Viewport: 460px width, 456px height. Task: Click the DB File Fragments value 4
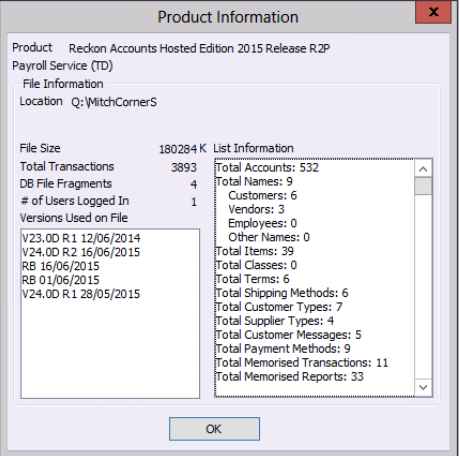(x=193, y=184)
